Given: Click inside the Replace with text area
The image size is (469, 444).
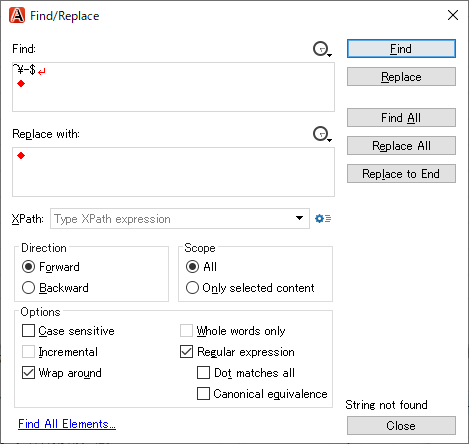Looking at the screenshot, I should (x=173, y=172).
